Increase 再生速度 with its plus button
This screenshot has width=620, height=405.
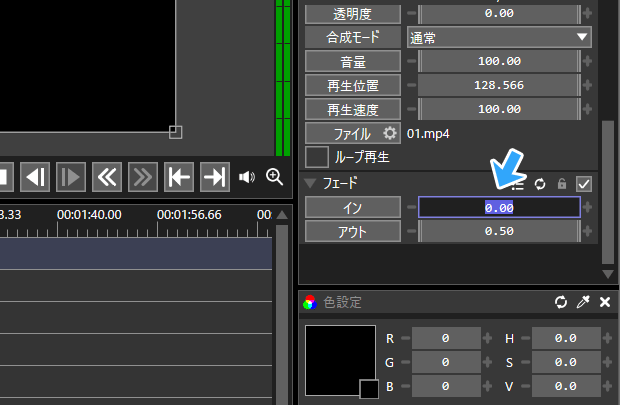(x=588, y=109)
